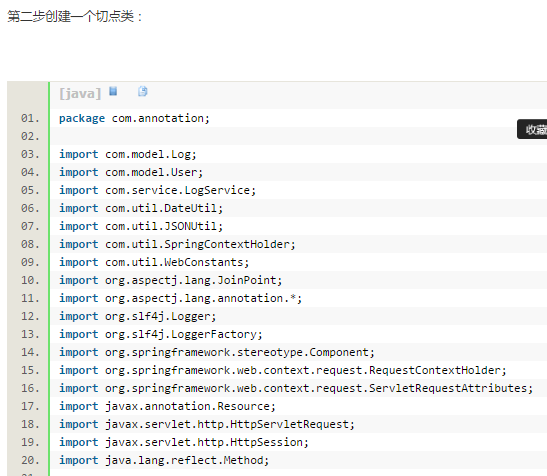Screen dimensions: 547x476
Task: Click line 'package com.annotation;'
Action: (x=134, y=118)
